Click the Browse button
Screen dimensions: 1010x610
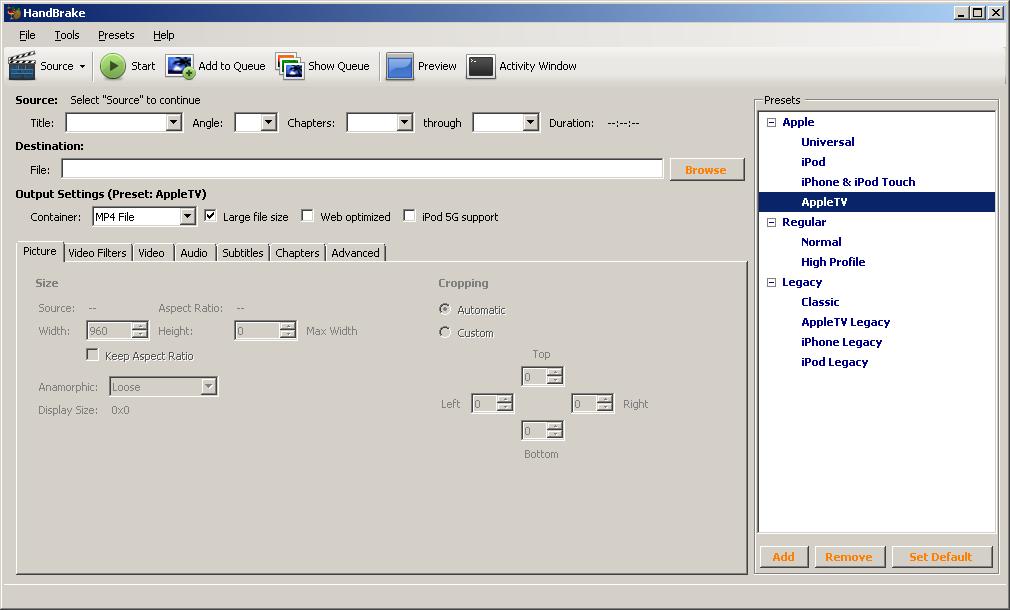tap(707, 169)
